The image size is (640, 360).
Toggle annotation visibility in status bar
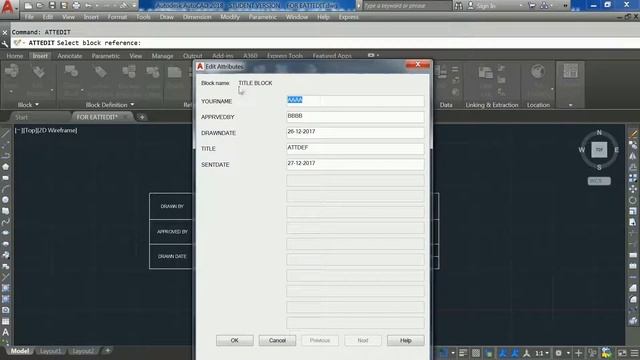502,353
